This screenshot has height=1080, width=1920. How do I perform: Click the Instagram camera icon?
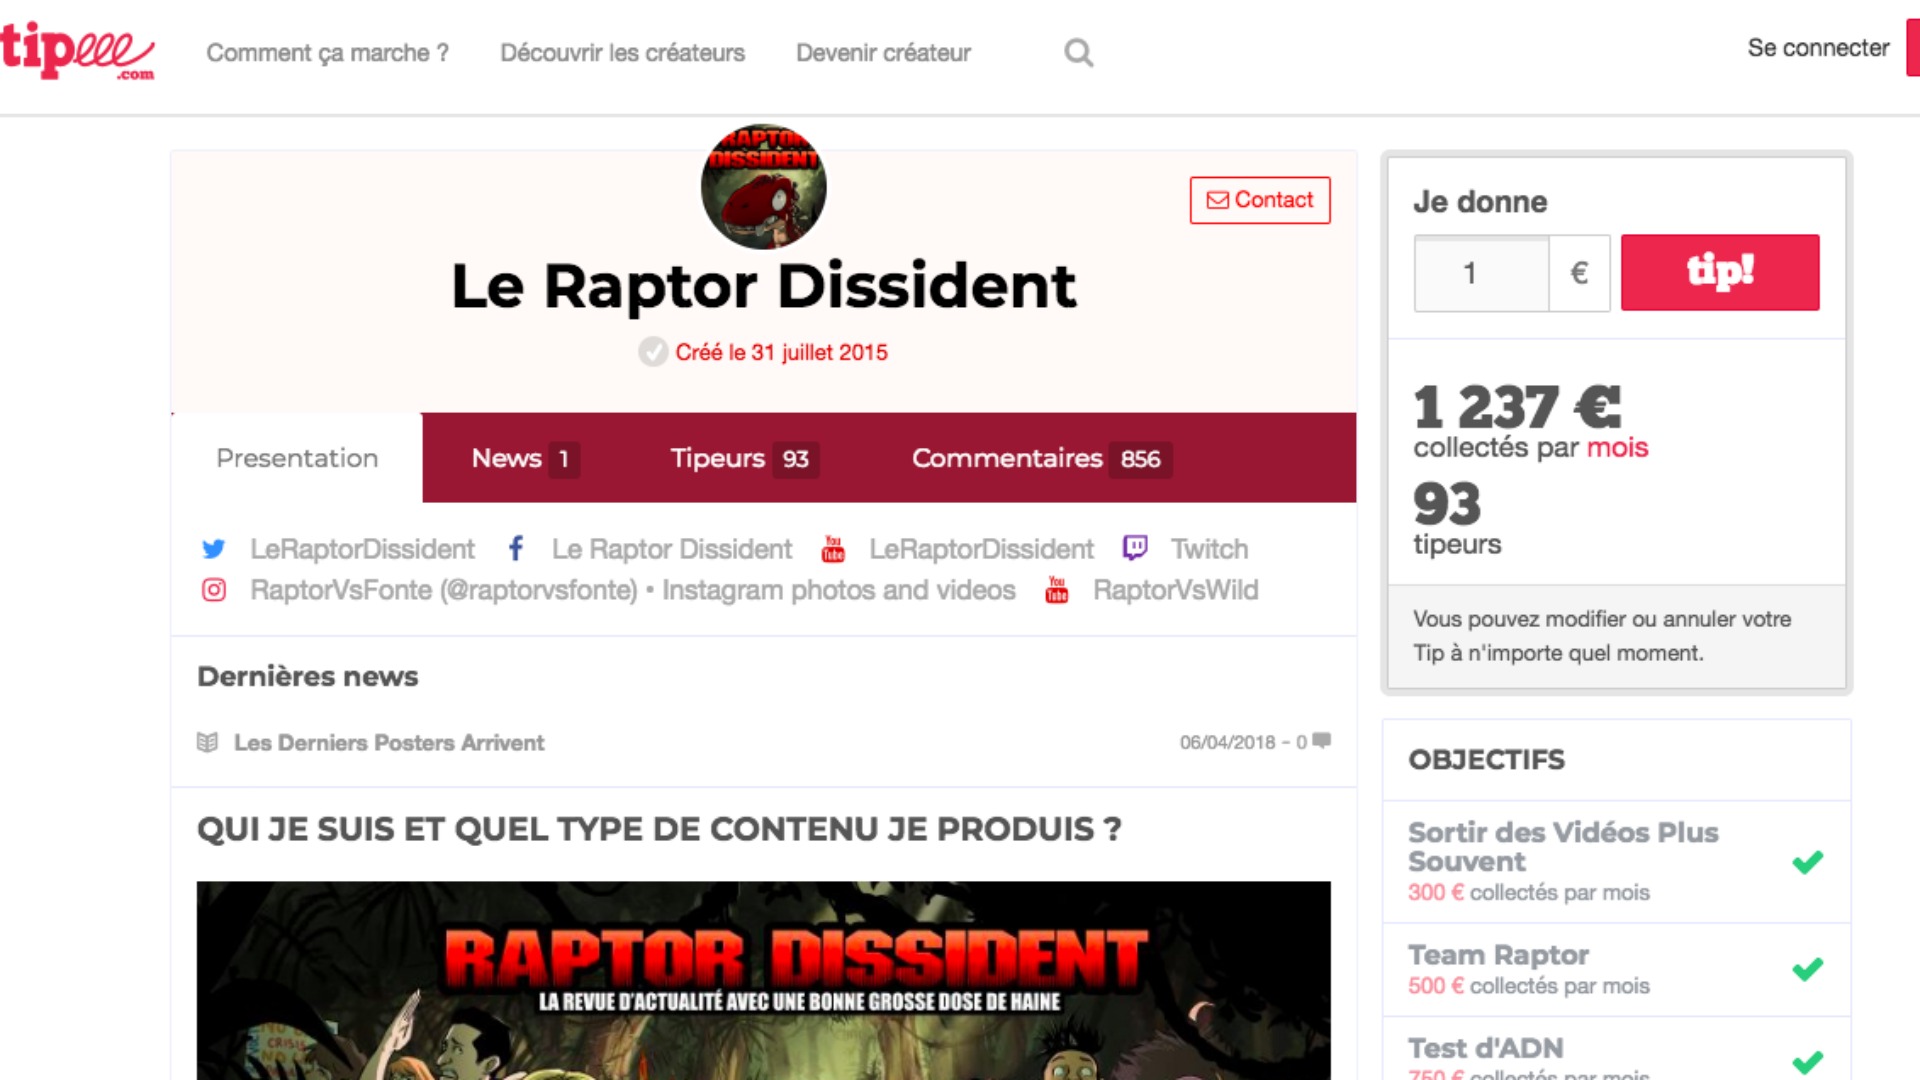[214, 590]
